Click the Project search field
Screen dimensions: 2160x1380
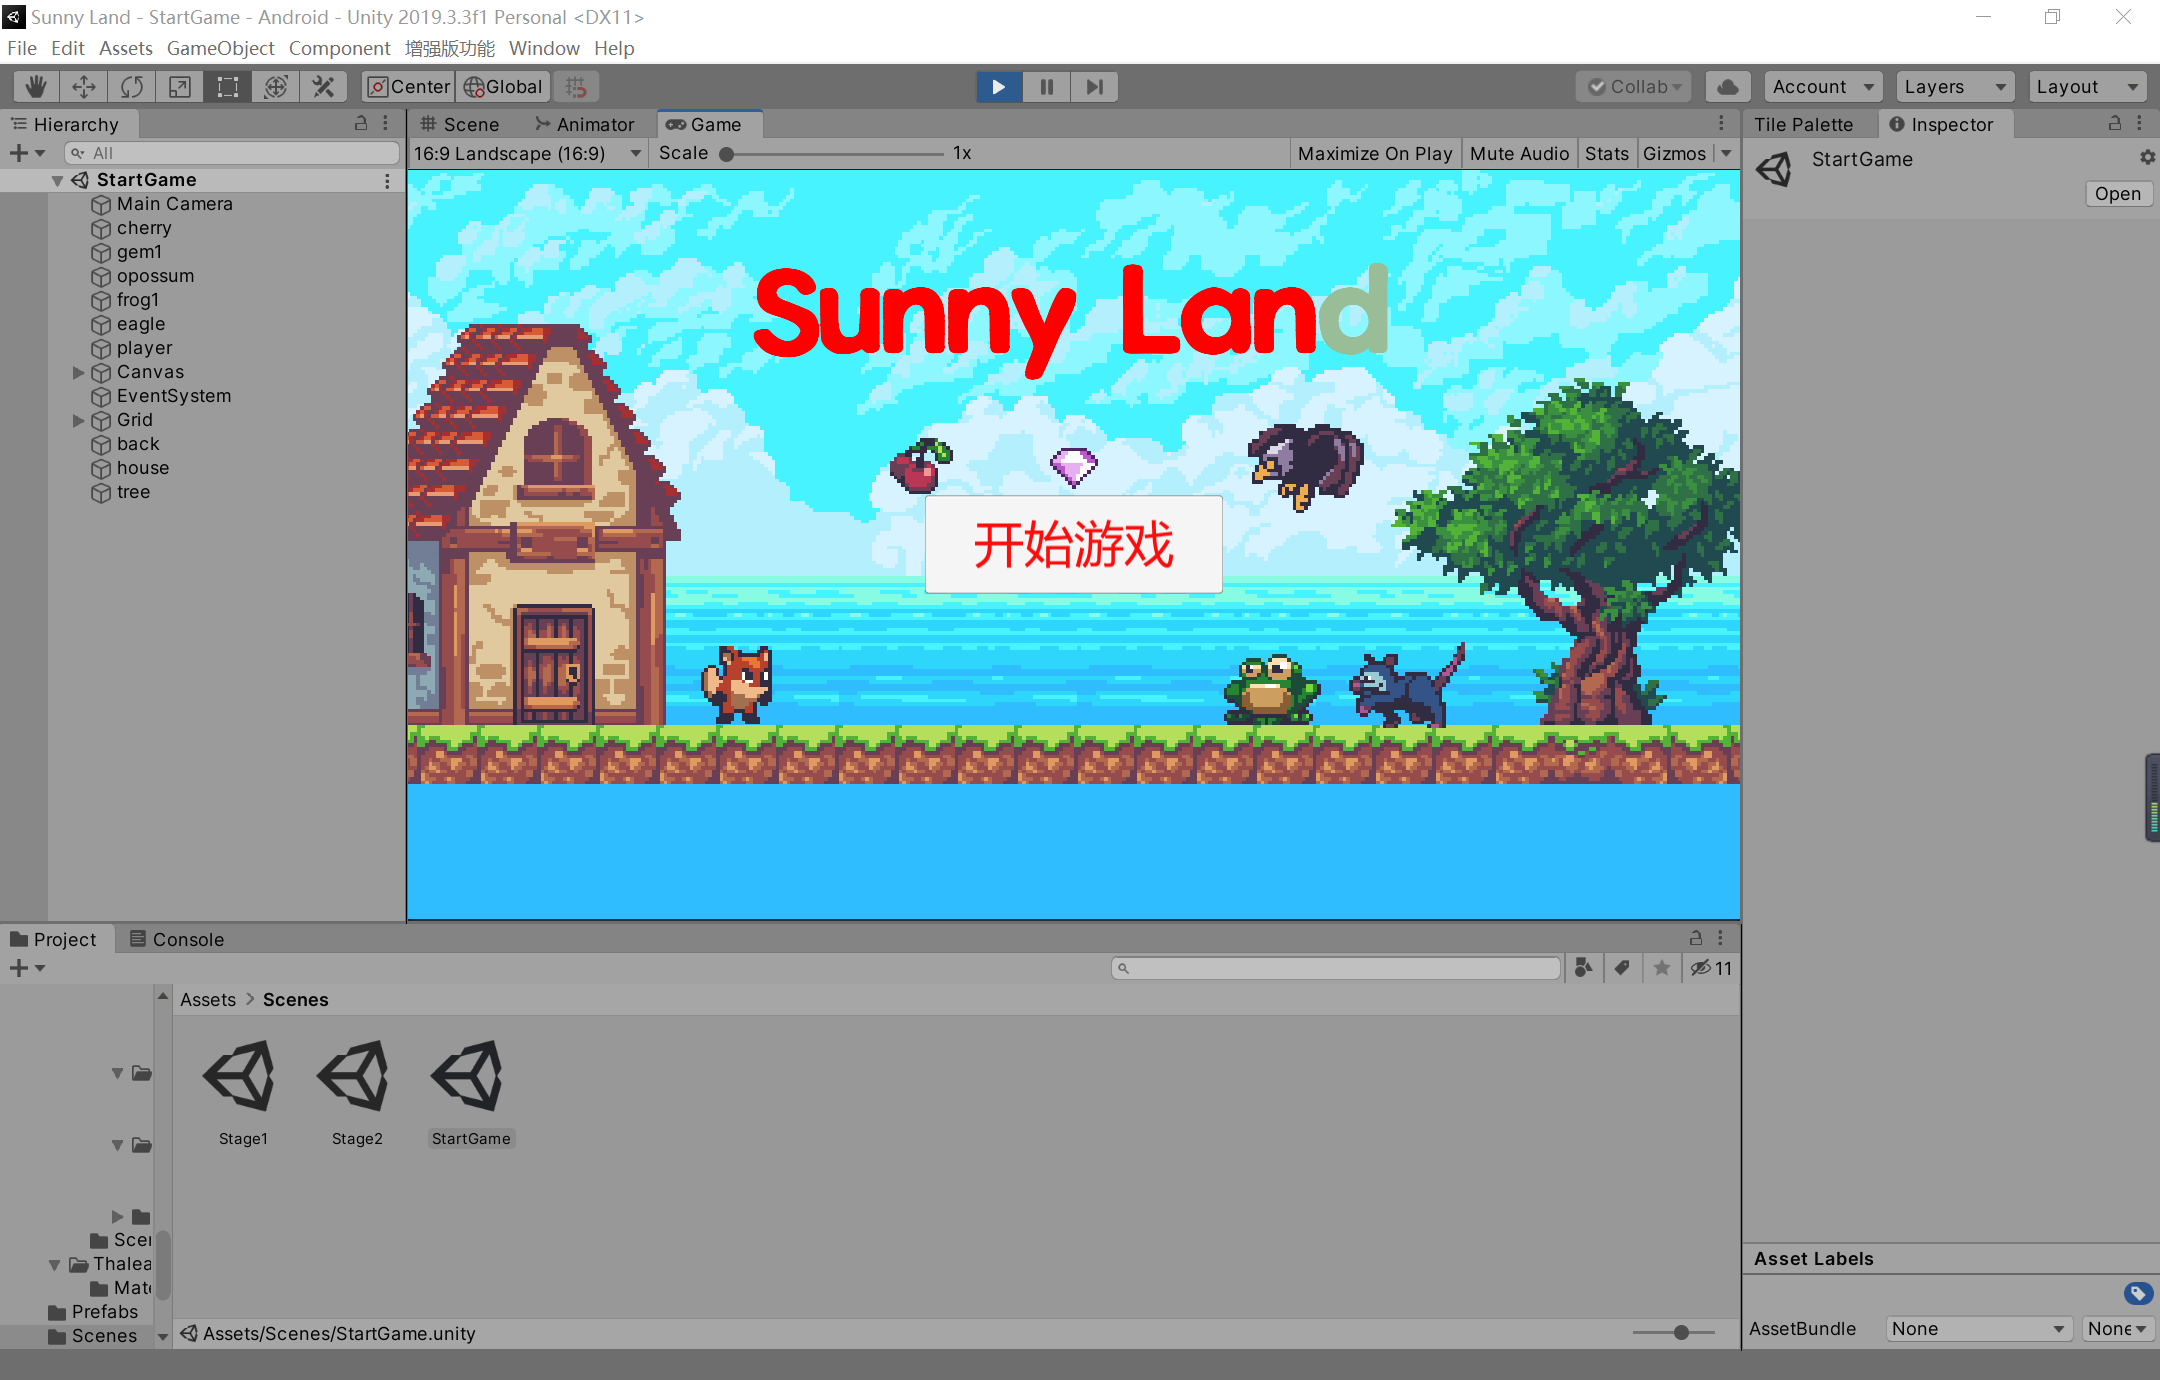tap(1336, 968)
